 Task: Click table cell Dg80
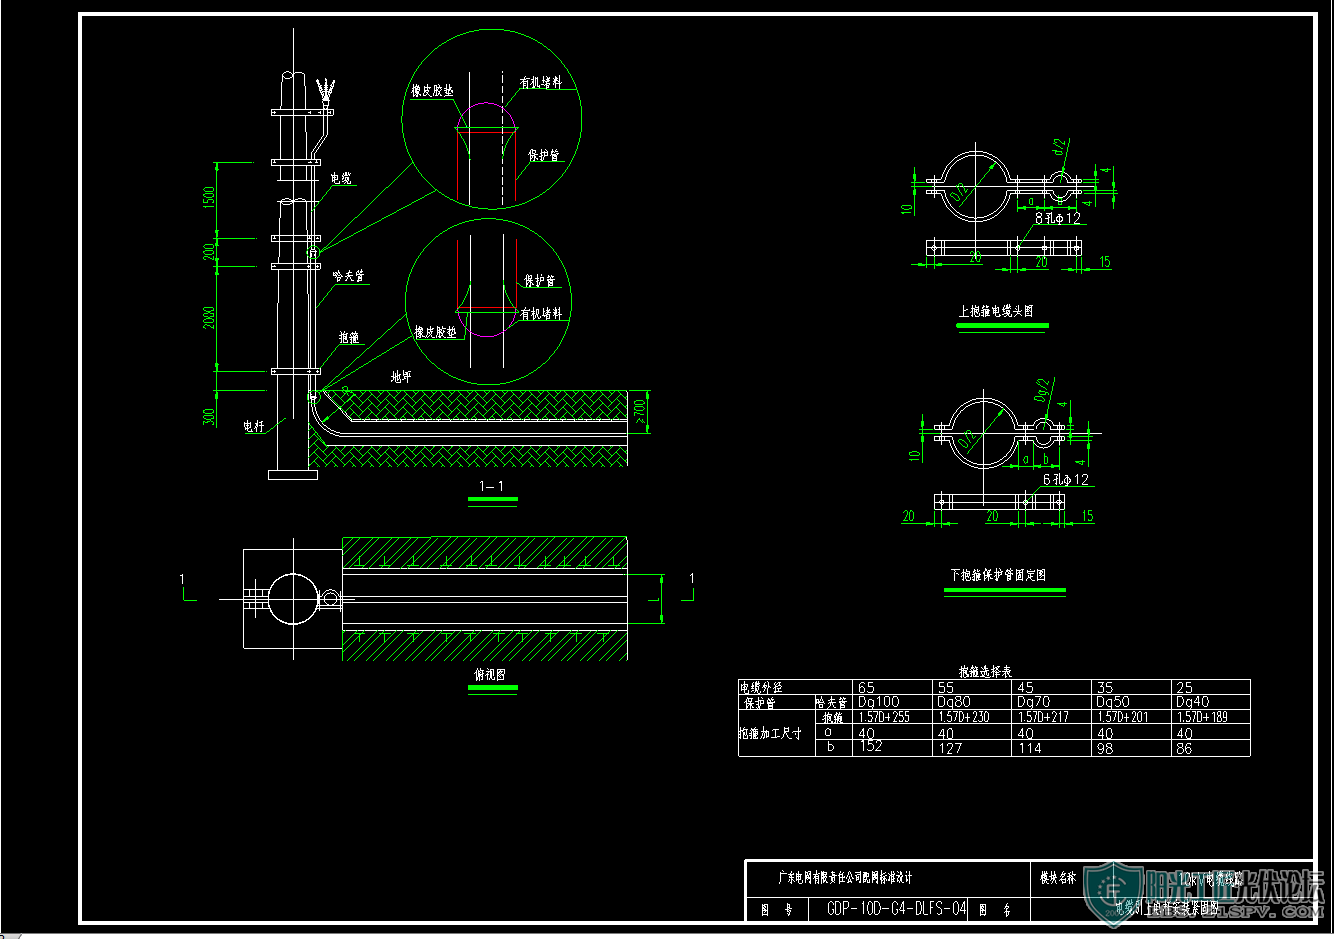[x=954, y=702]
